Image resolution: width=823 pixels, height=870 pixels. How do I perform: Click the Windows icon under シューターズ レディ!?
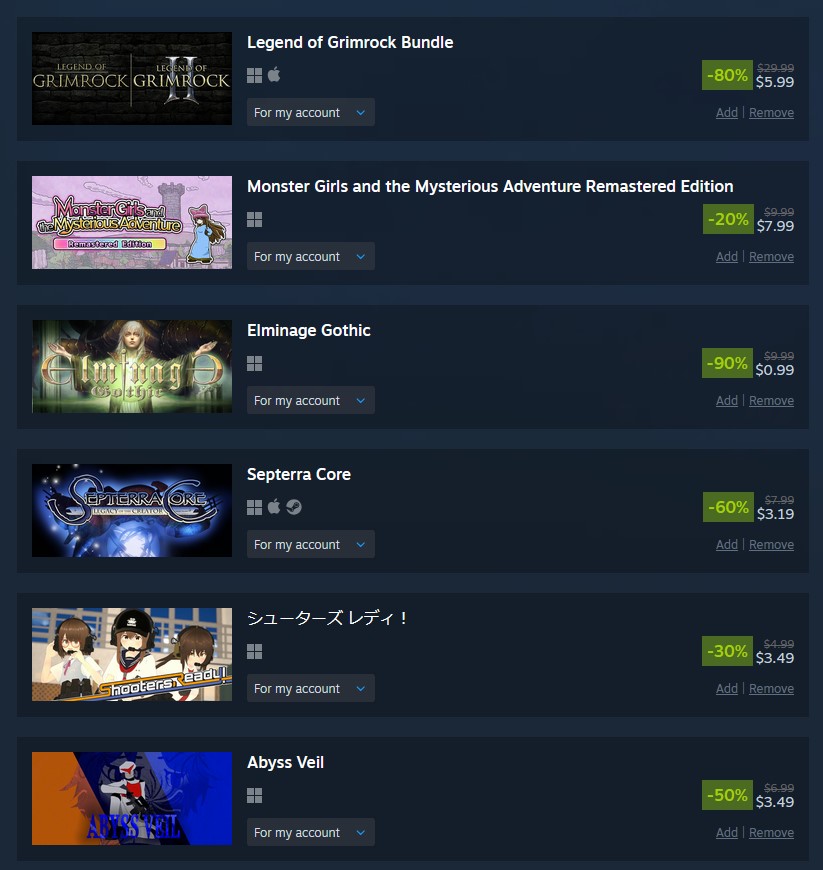tap(254, 651)
